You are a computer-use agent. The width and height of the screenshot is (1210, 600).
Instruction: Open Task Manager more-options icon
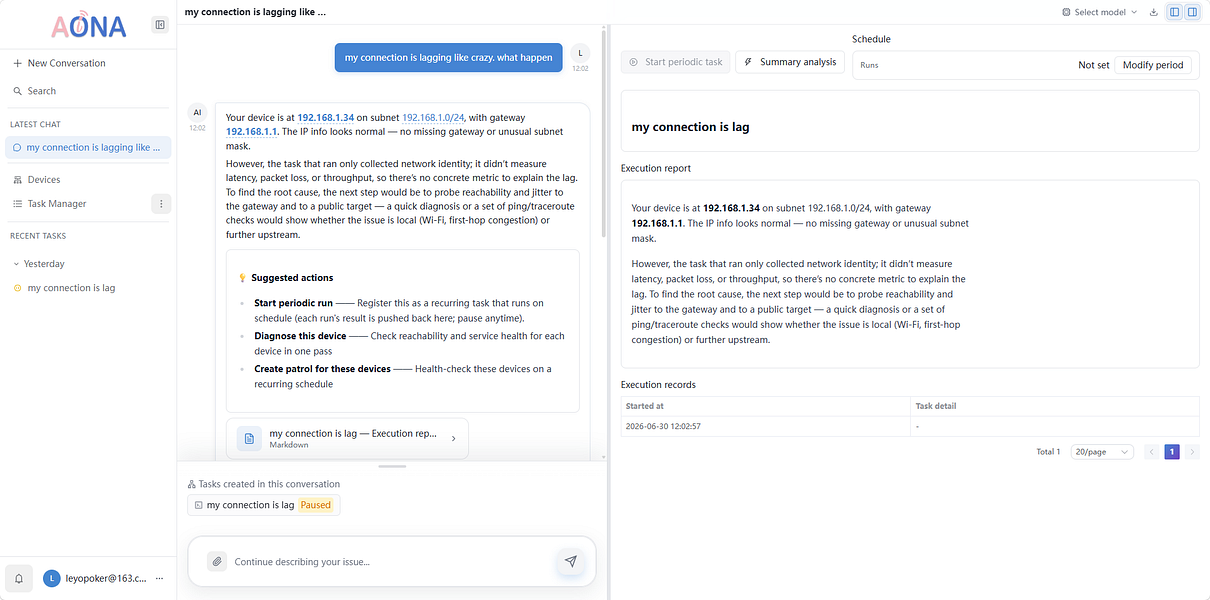point(160,204)
